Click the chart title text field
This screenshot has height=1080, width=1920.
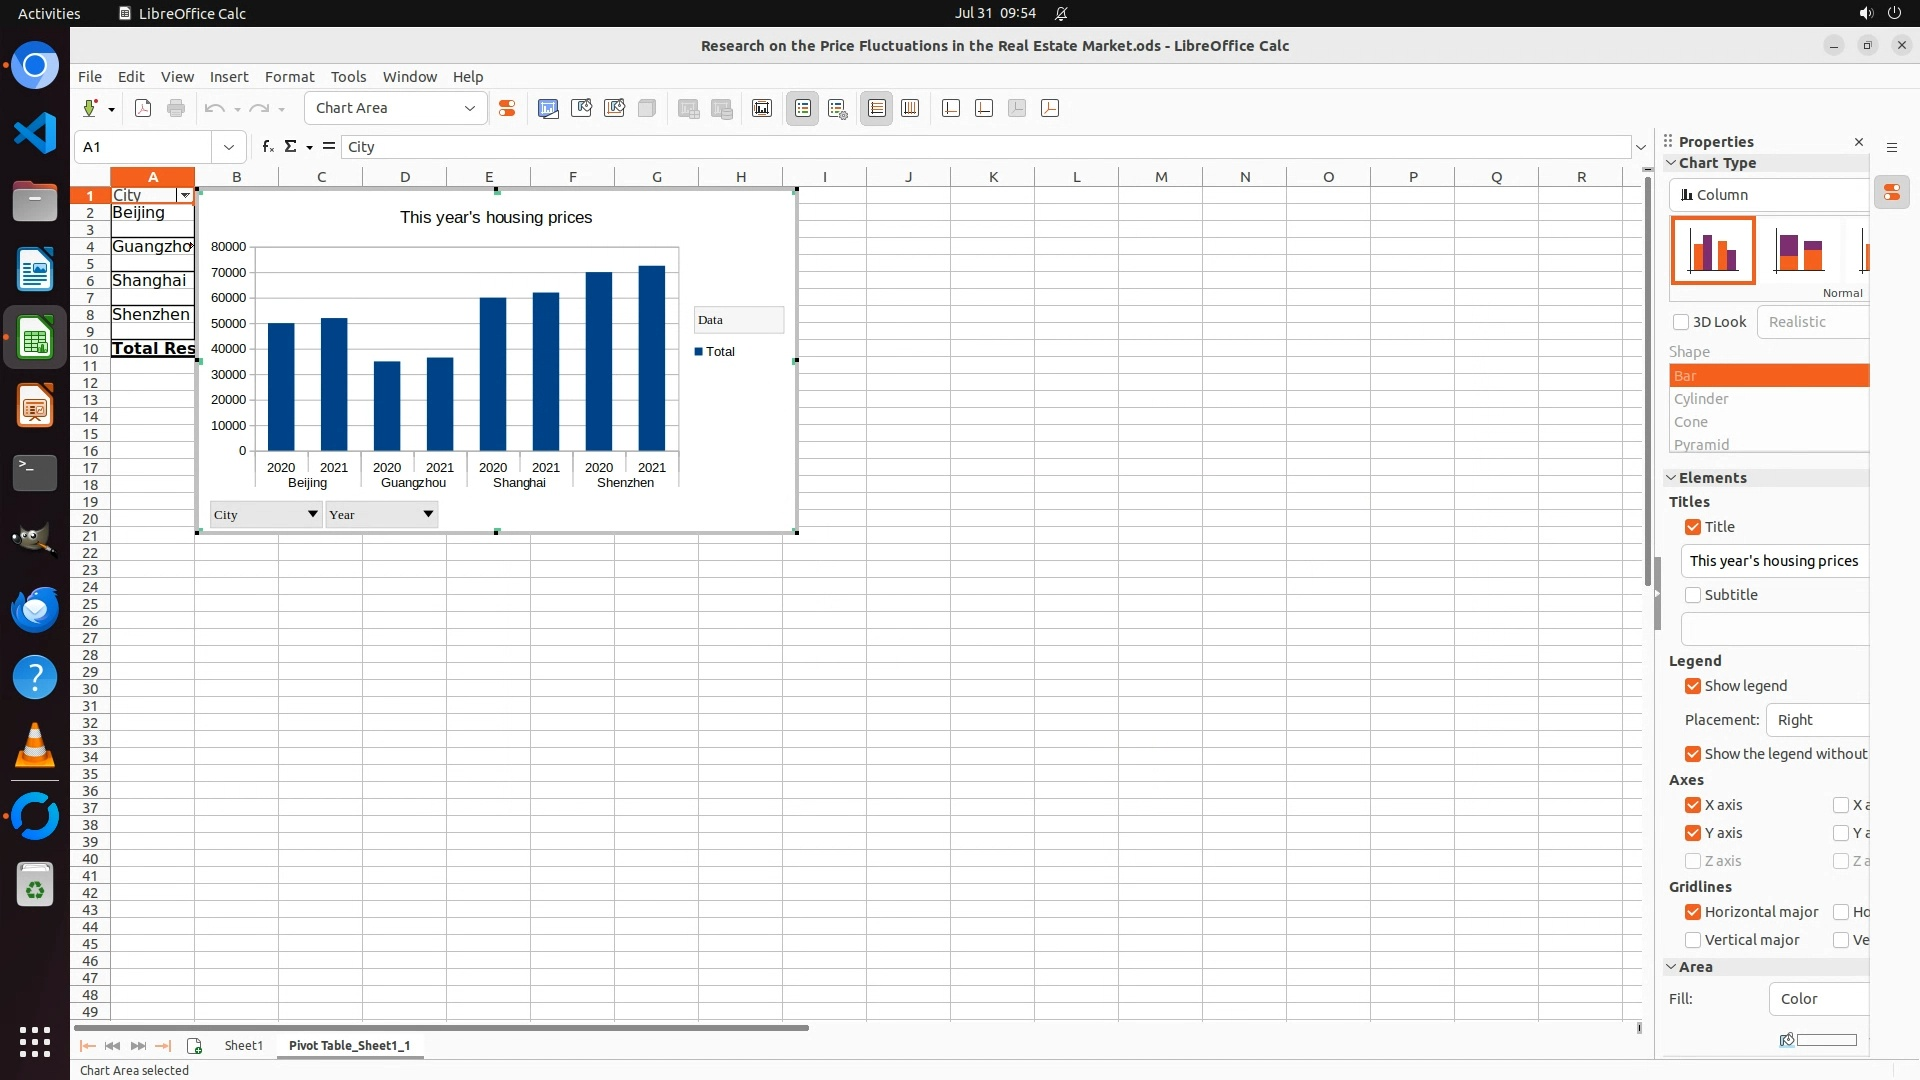click(1774, 561)
